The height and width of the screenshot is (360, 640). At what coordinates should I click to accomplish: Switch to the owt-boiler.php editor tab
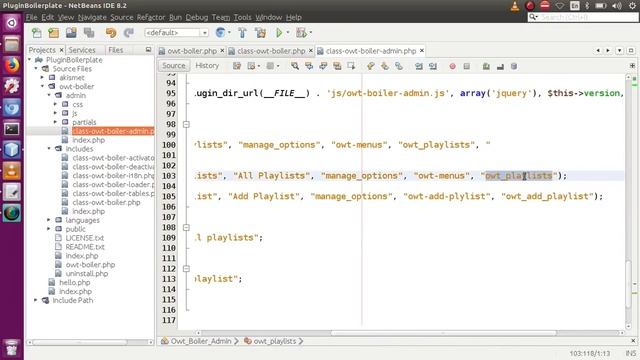192,51
